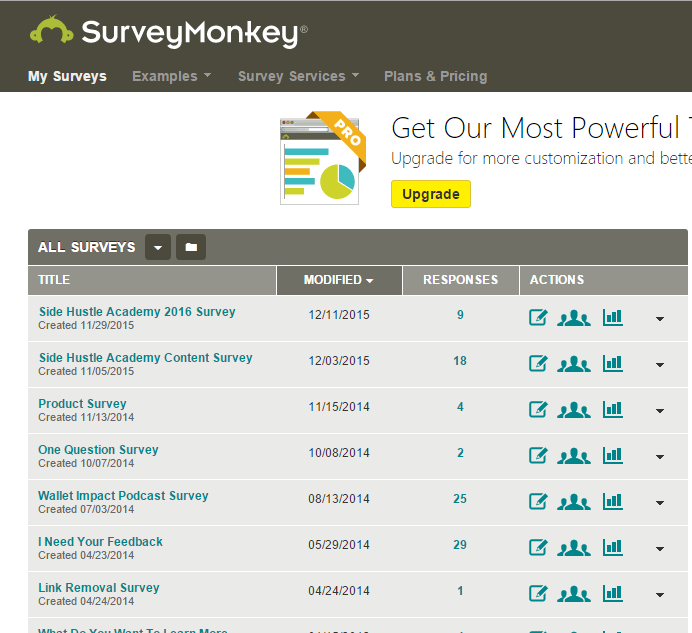Go to My Surveys tab
This screenshot has height=633, width=692.
point(67,76)
